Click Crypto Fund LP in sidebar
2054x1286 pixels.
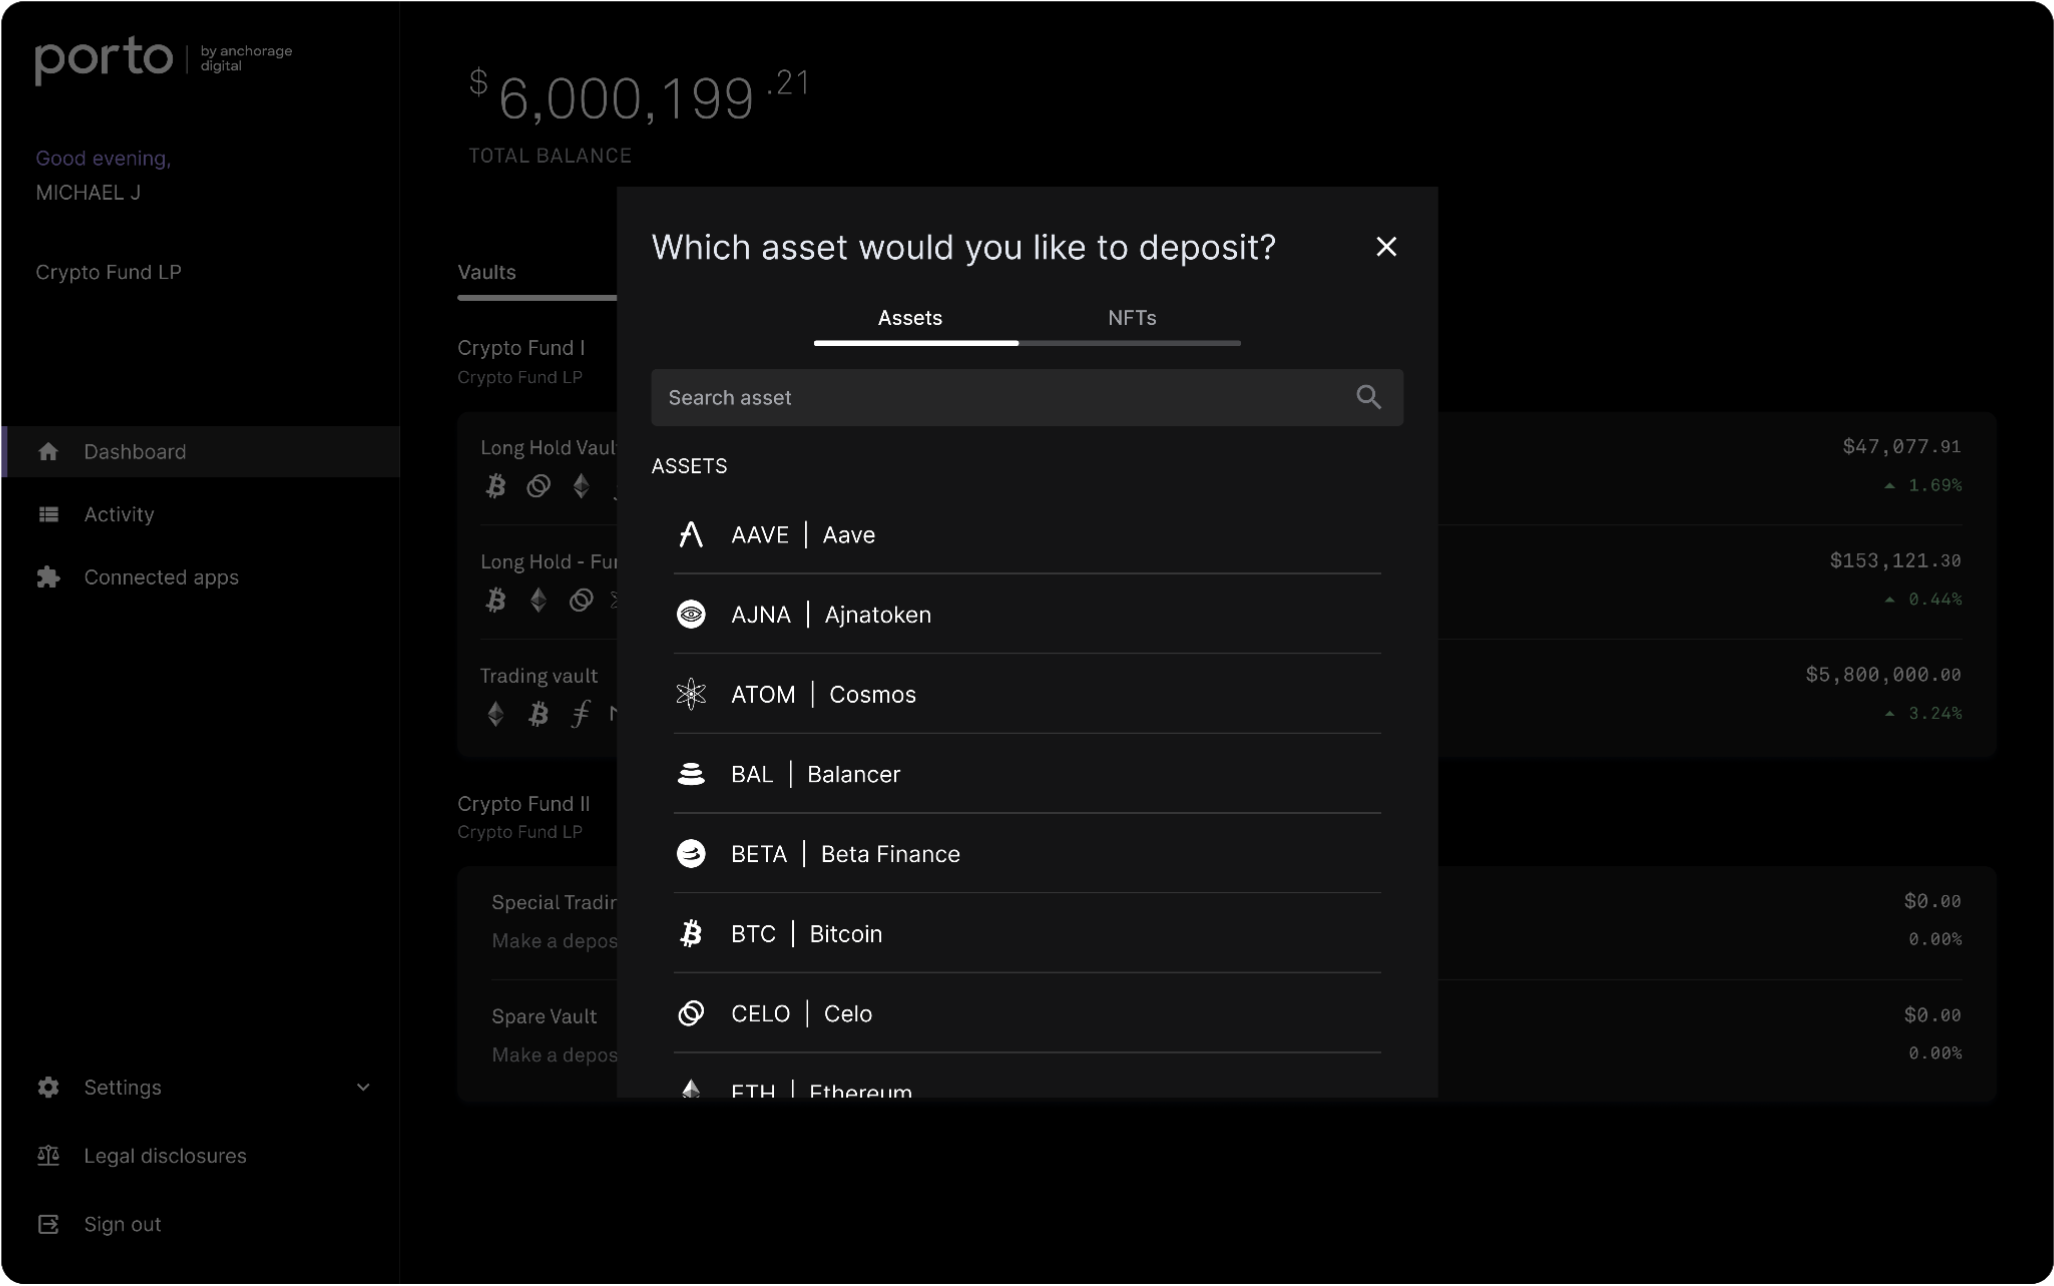[x=108, y=272]
